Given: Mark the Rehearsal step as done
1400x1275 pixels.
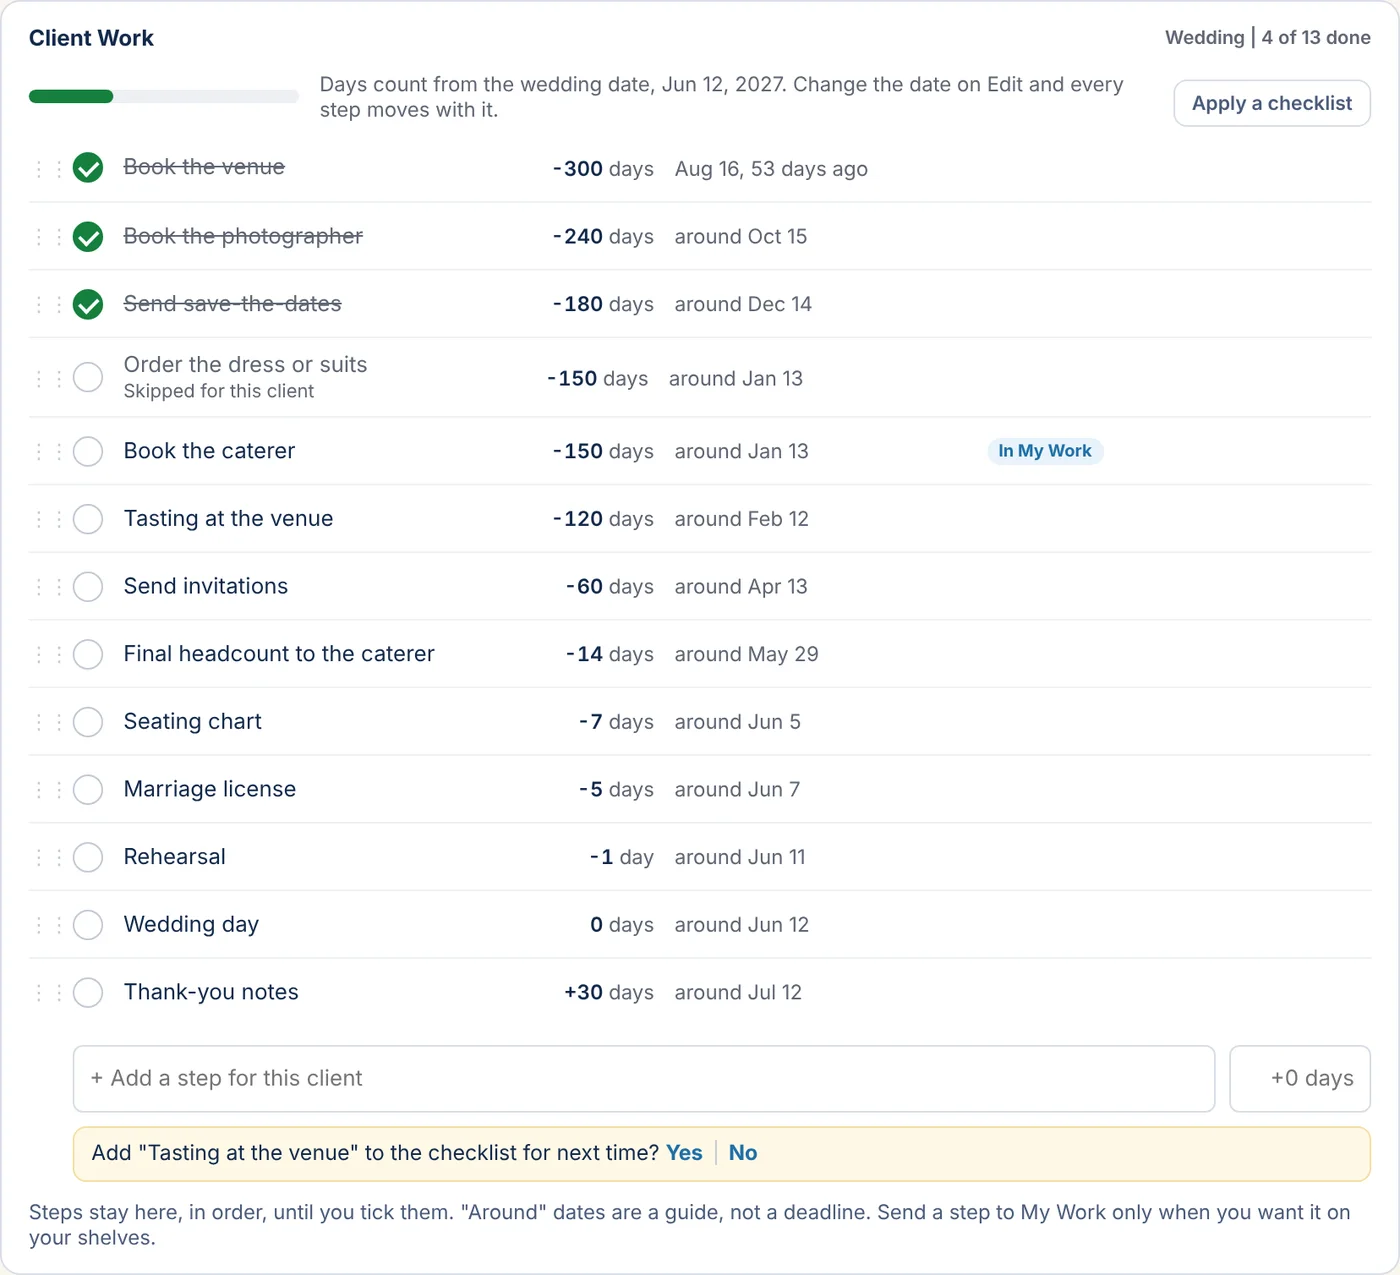Looking at the screenshot, I should tap(88, 857).
